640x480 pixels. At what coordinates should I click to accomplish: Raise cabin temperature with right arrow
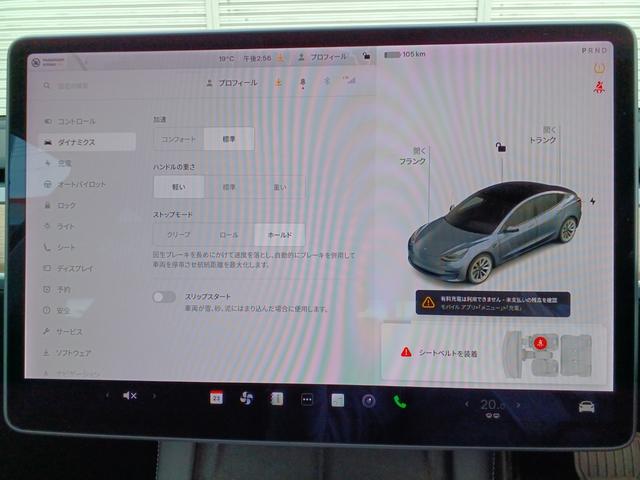tap(518, 405)
